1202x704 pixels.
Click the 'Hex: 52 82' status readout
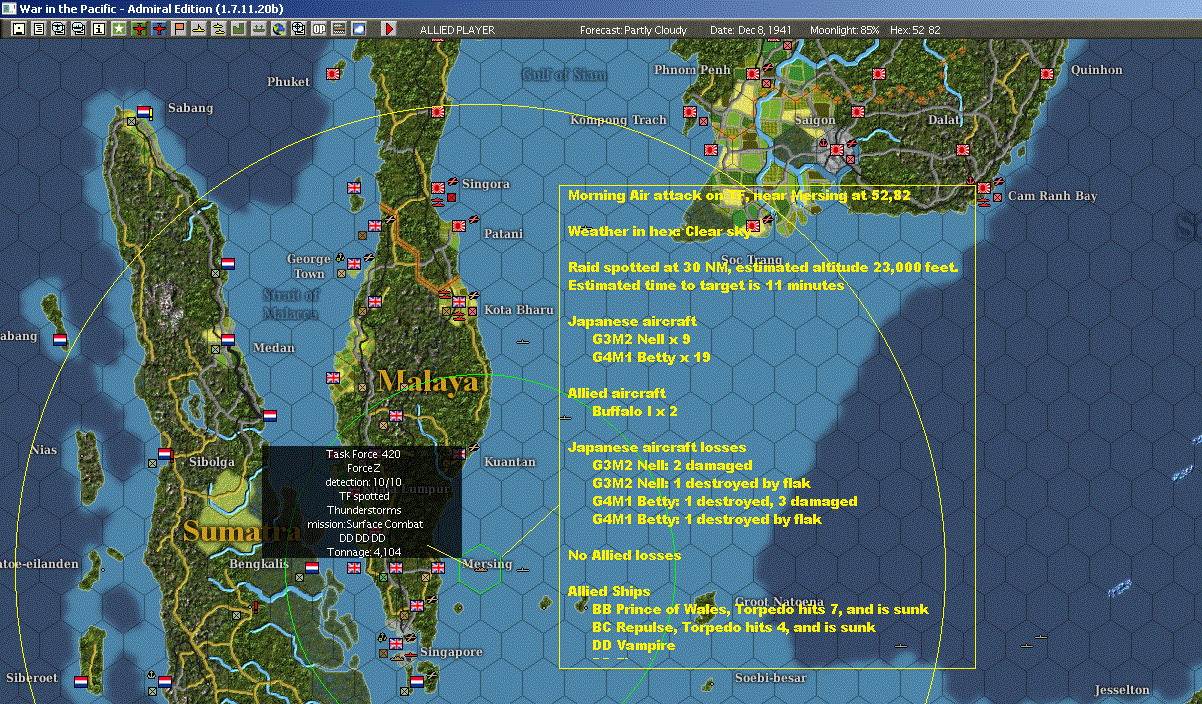(x=914, y=30)
